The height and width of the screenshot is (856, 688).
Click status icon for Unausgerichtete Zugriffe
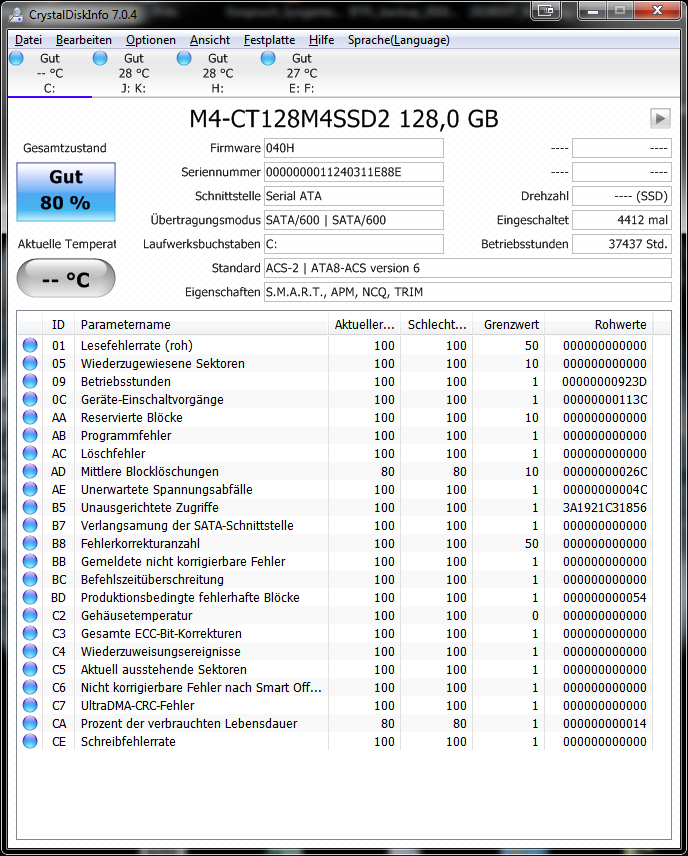(x=30, y=507)
